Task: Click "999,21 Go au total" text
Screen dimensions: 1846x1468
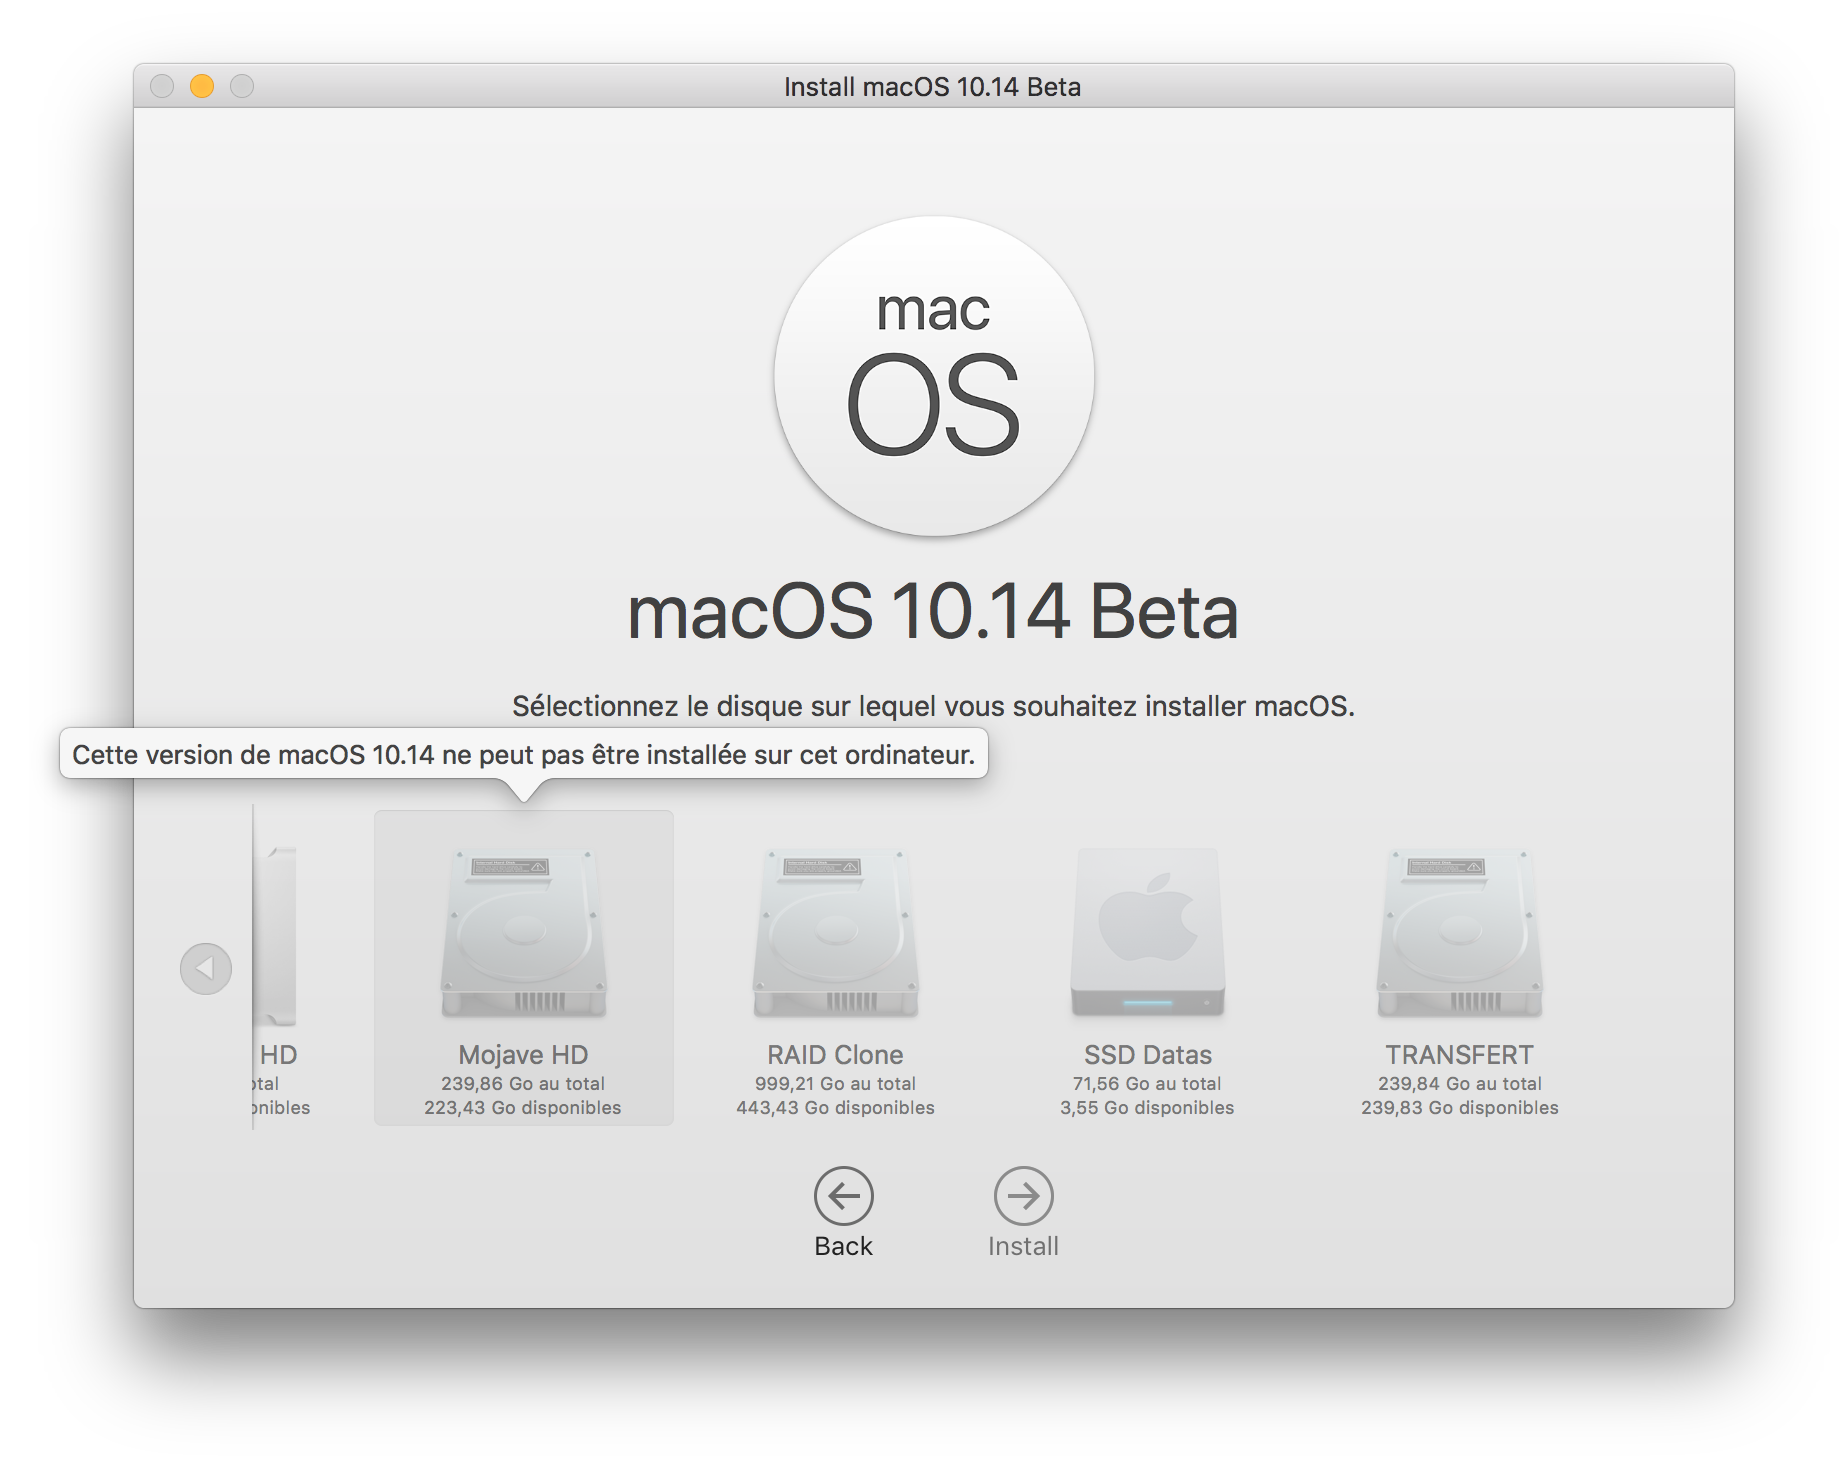Action: tap(835, 1083)
